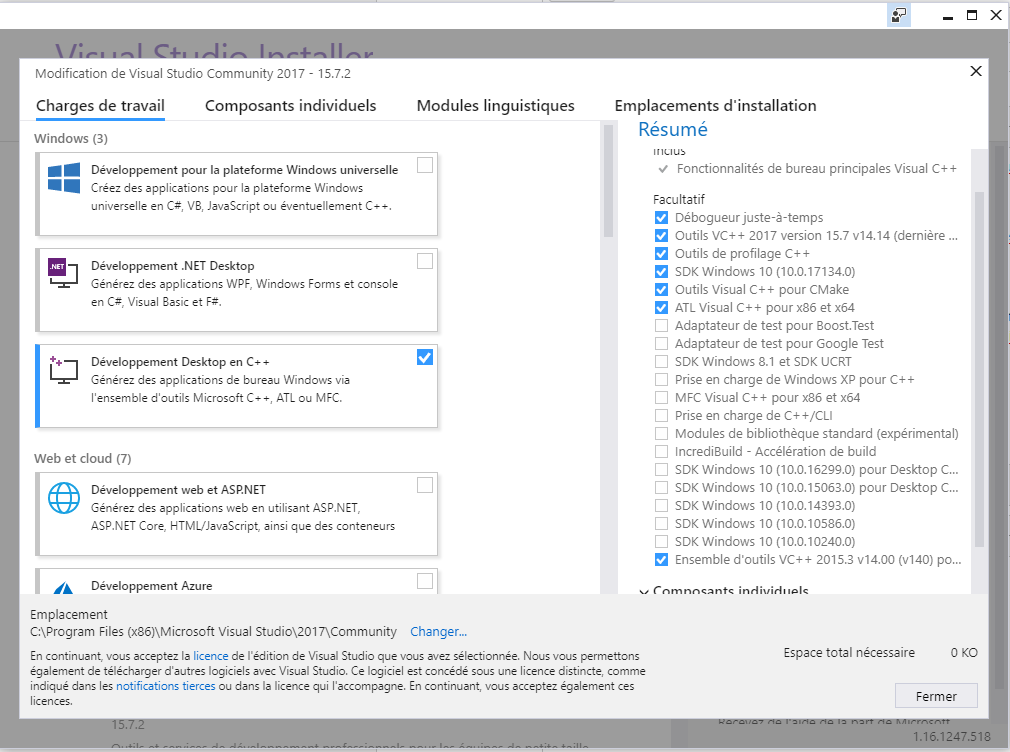Tick the Développement Azure workload checkbox
The height and width of the screenshot is (752, 1010).
coord(424,581)
